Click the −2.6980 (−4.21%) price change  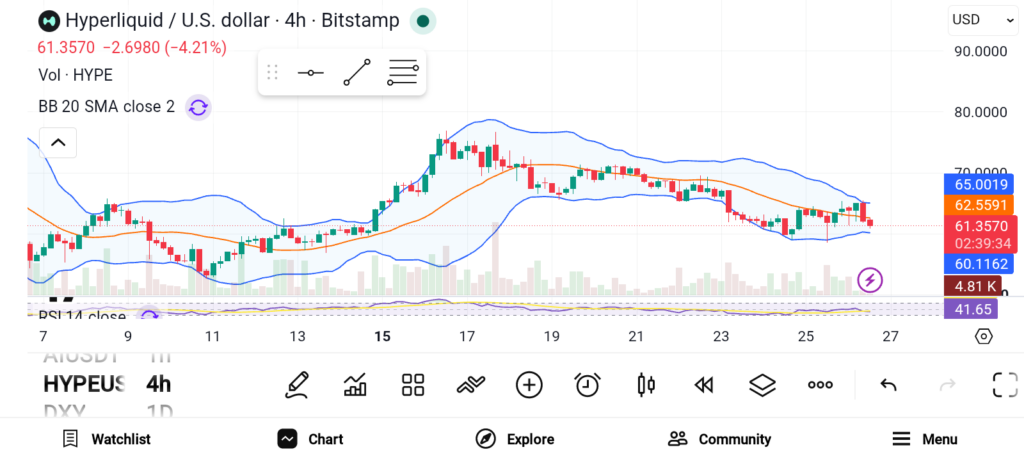point(165,48)
